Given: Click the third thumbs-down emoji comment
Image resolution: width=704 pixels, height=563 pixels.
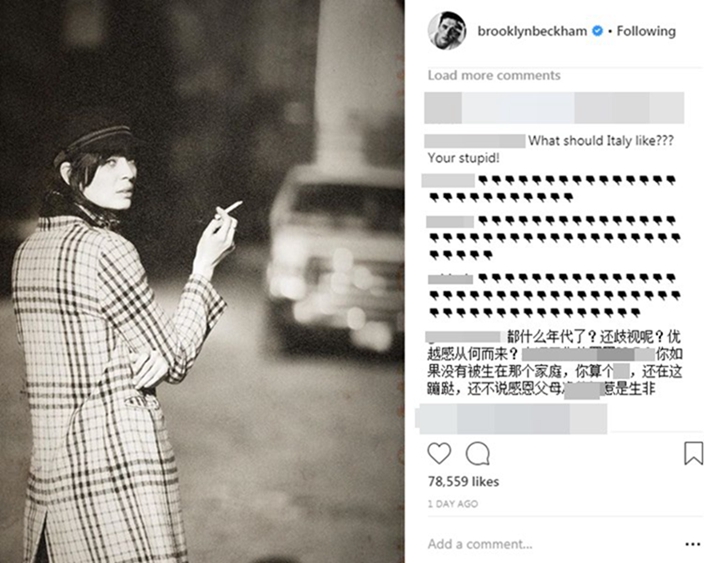Looking at the screenshot, I should point(554,295).
